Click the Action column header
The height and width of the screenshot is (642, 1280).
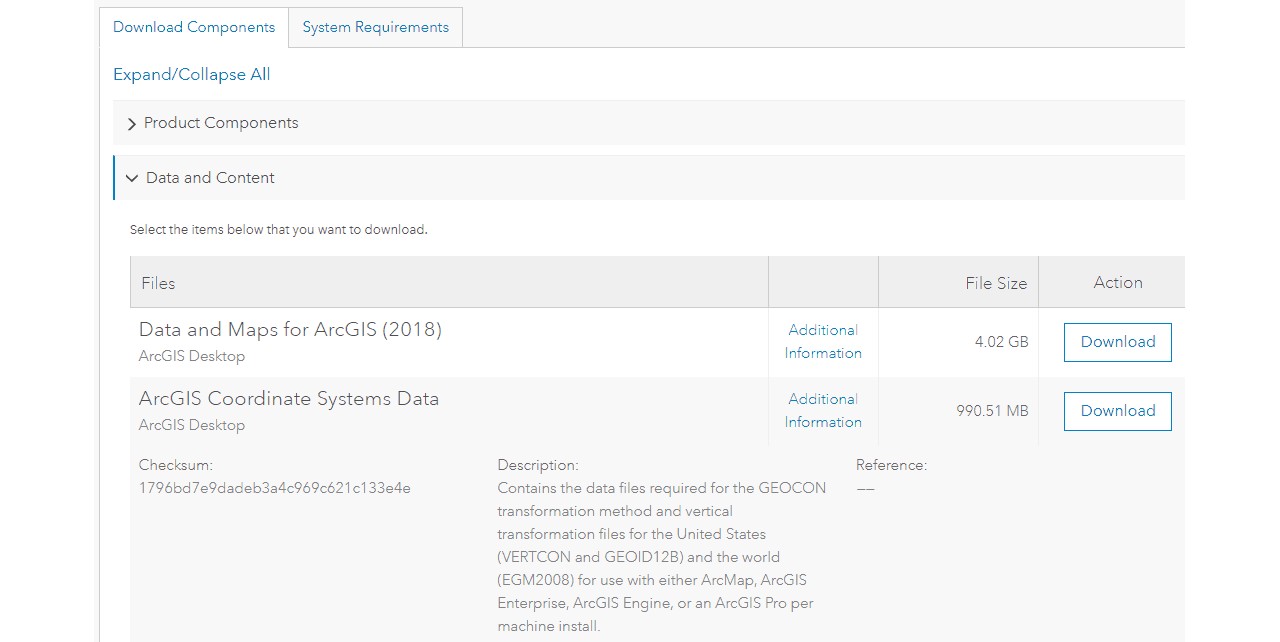tap(1117, 282)
